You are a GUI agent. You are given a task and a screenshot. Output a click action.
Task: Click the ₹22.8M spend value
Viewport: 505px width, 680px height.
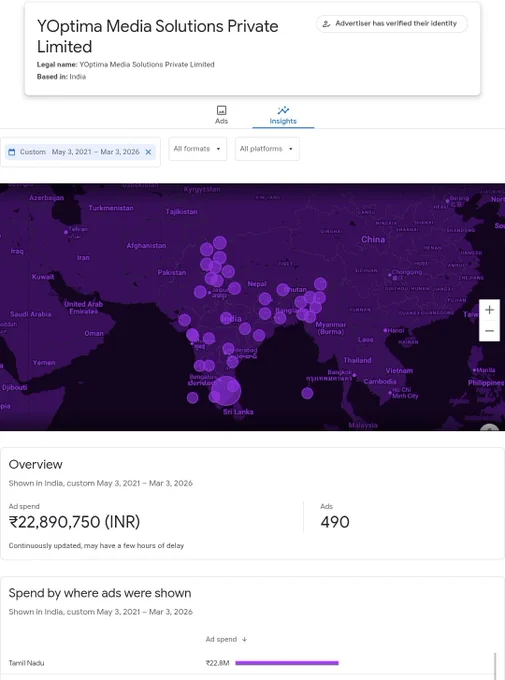[x=217, y=663]
